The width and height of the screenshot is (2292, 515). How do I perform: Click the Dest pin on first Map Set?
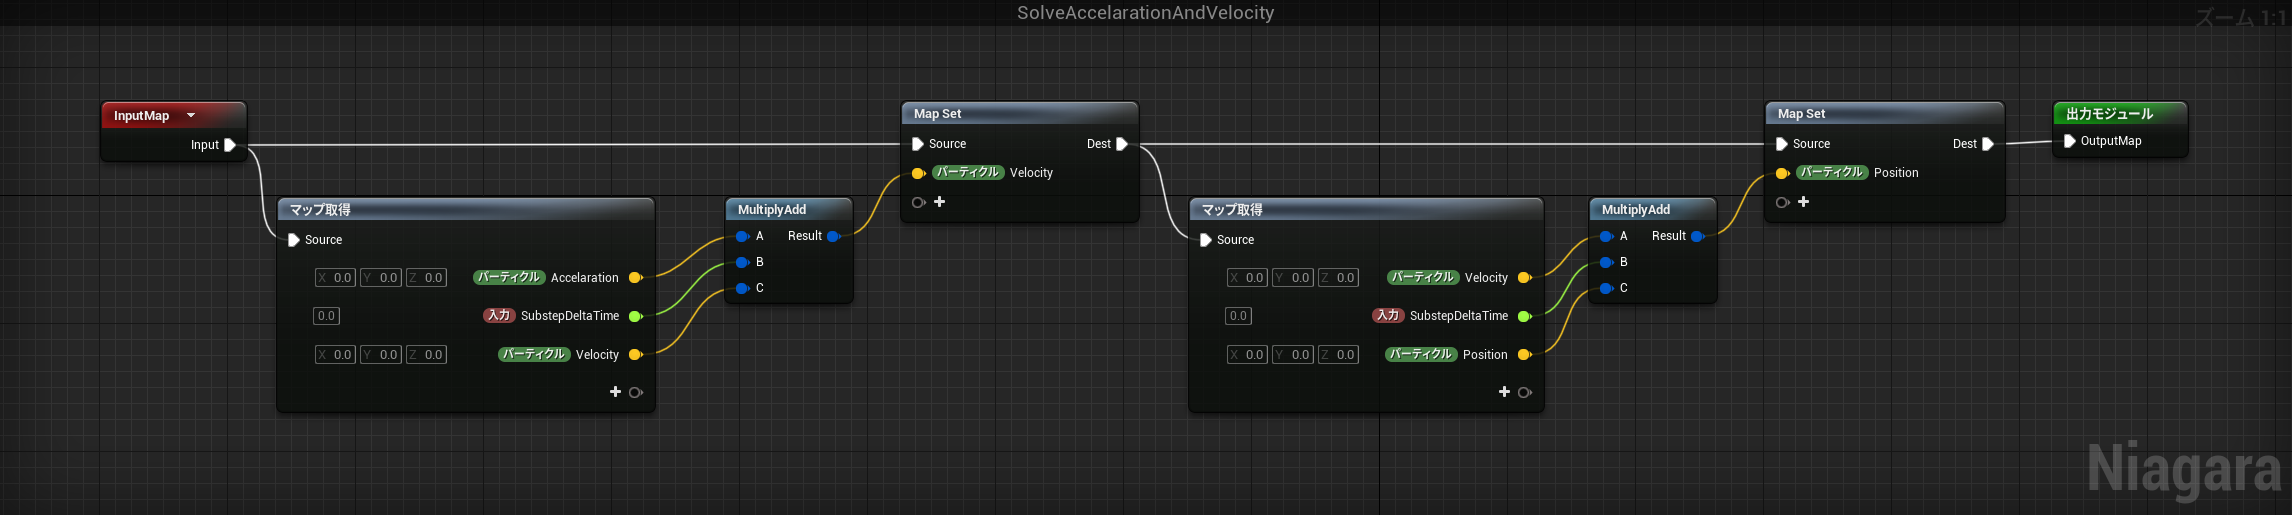[1122, 144]
